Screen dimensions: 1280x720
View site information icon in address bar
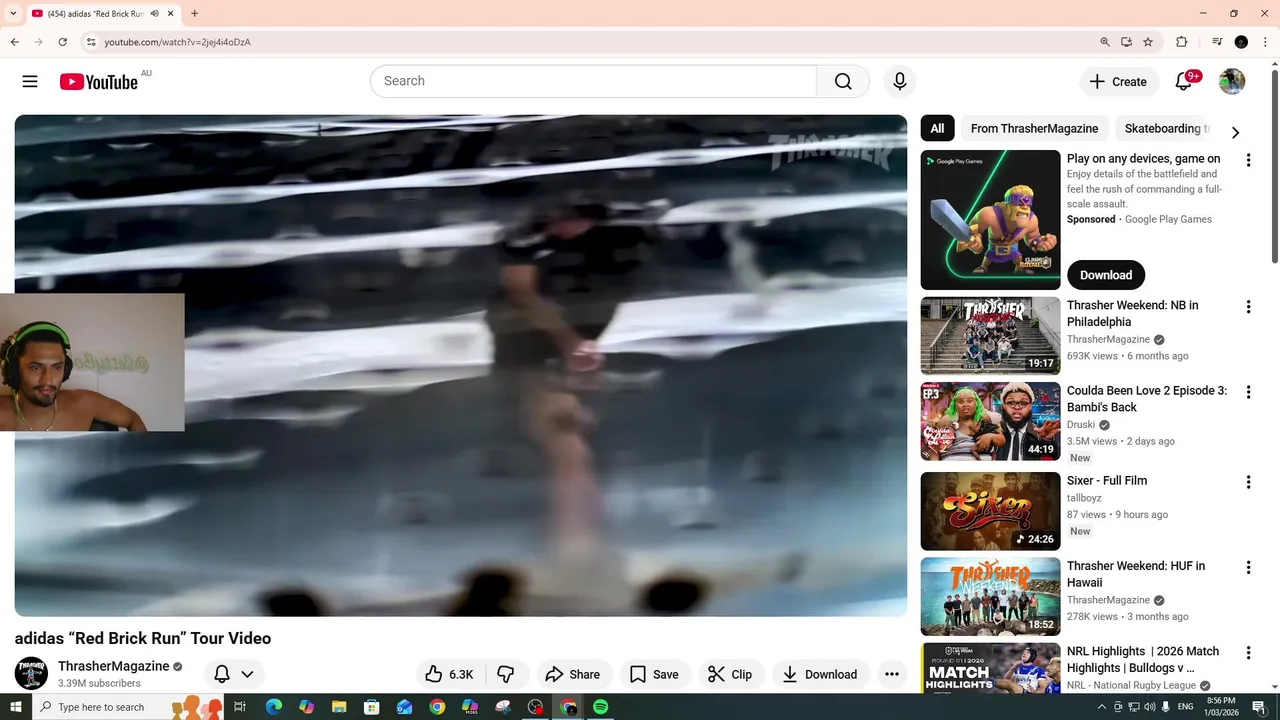coord(91,42)
